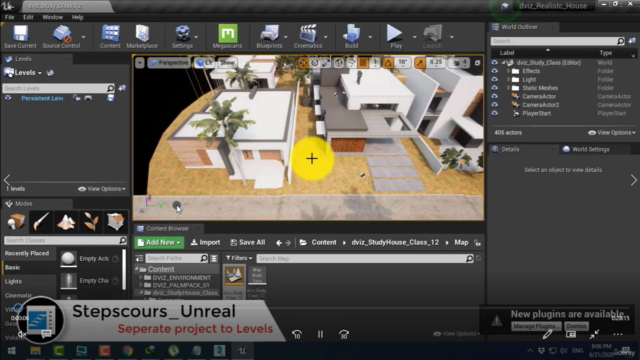Select the Foliage mode icon
The height and width of the screenshot is (360, 640).
(91, 221)
